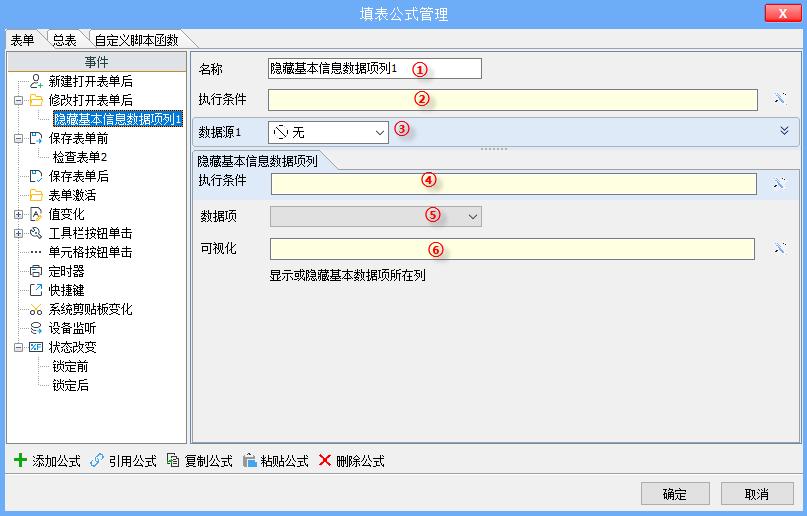Select tree item 锁定后
The height and width of the screenshot is (516, 807).
(x=71, y=385)
